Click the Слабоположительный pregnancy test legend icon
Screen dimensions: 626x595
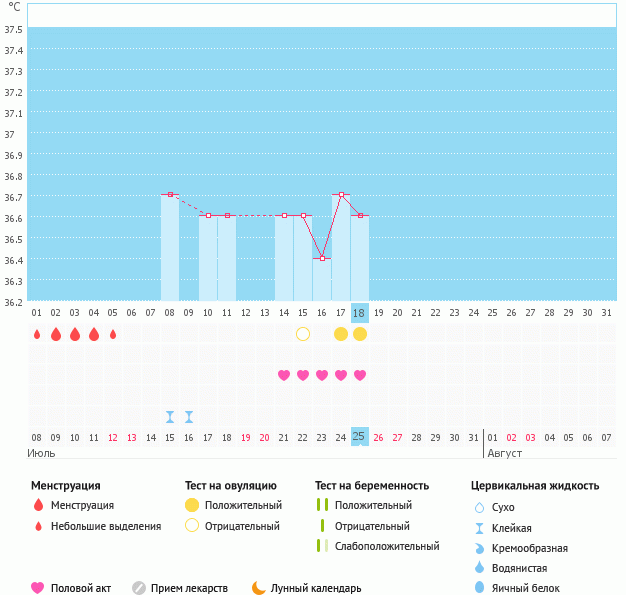pos(322,546)
